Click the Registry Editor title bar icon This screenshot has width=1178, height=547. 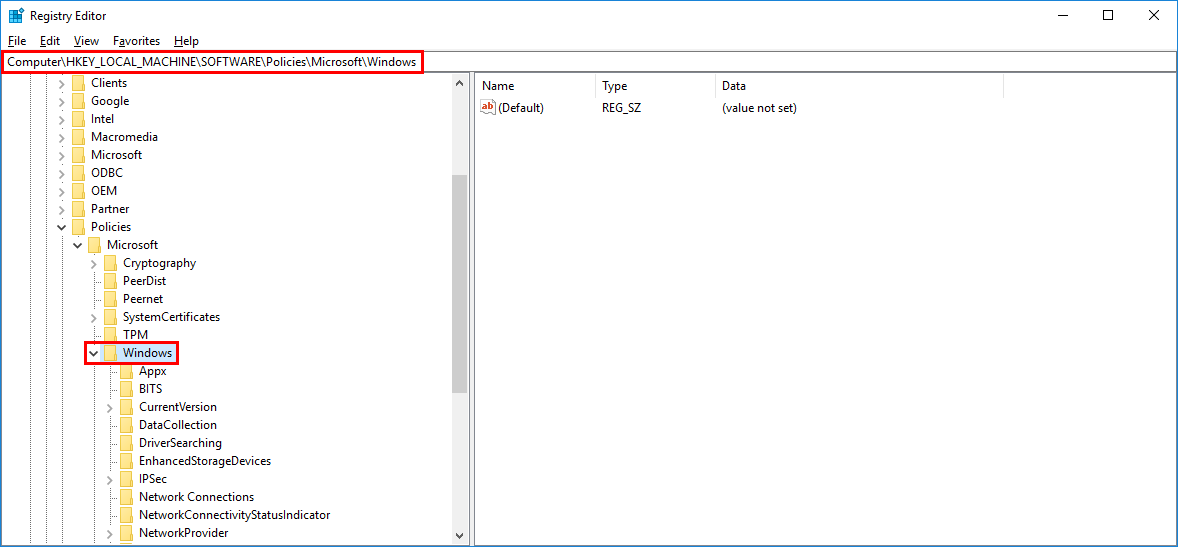[16, 15]
